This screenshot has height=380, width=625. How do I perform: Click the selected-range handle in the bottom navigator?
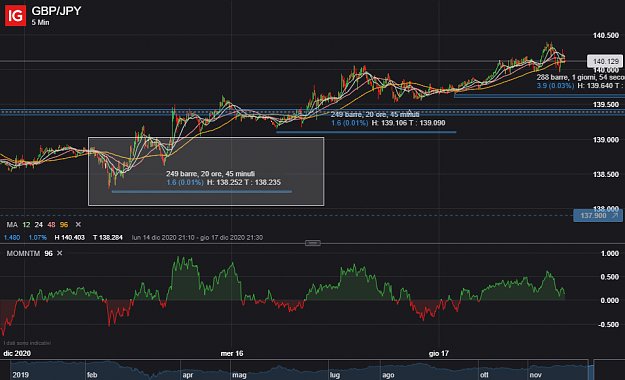pyautogui.click(x=591, y=370)
